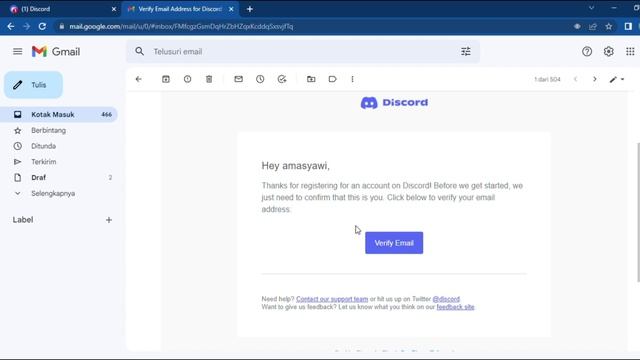Click the '1 dari 504' counter
Image resolution: width=640 pixels, height=360 pixels.
pyautogui.click(x=547, y=79)
